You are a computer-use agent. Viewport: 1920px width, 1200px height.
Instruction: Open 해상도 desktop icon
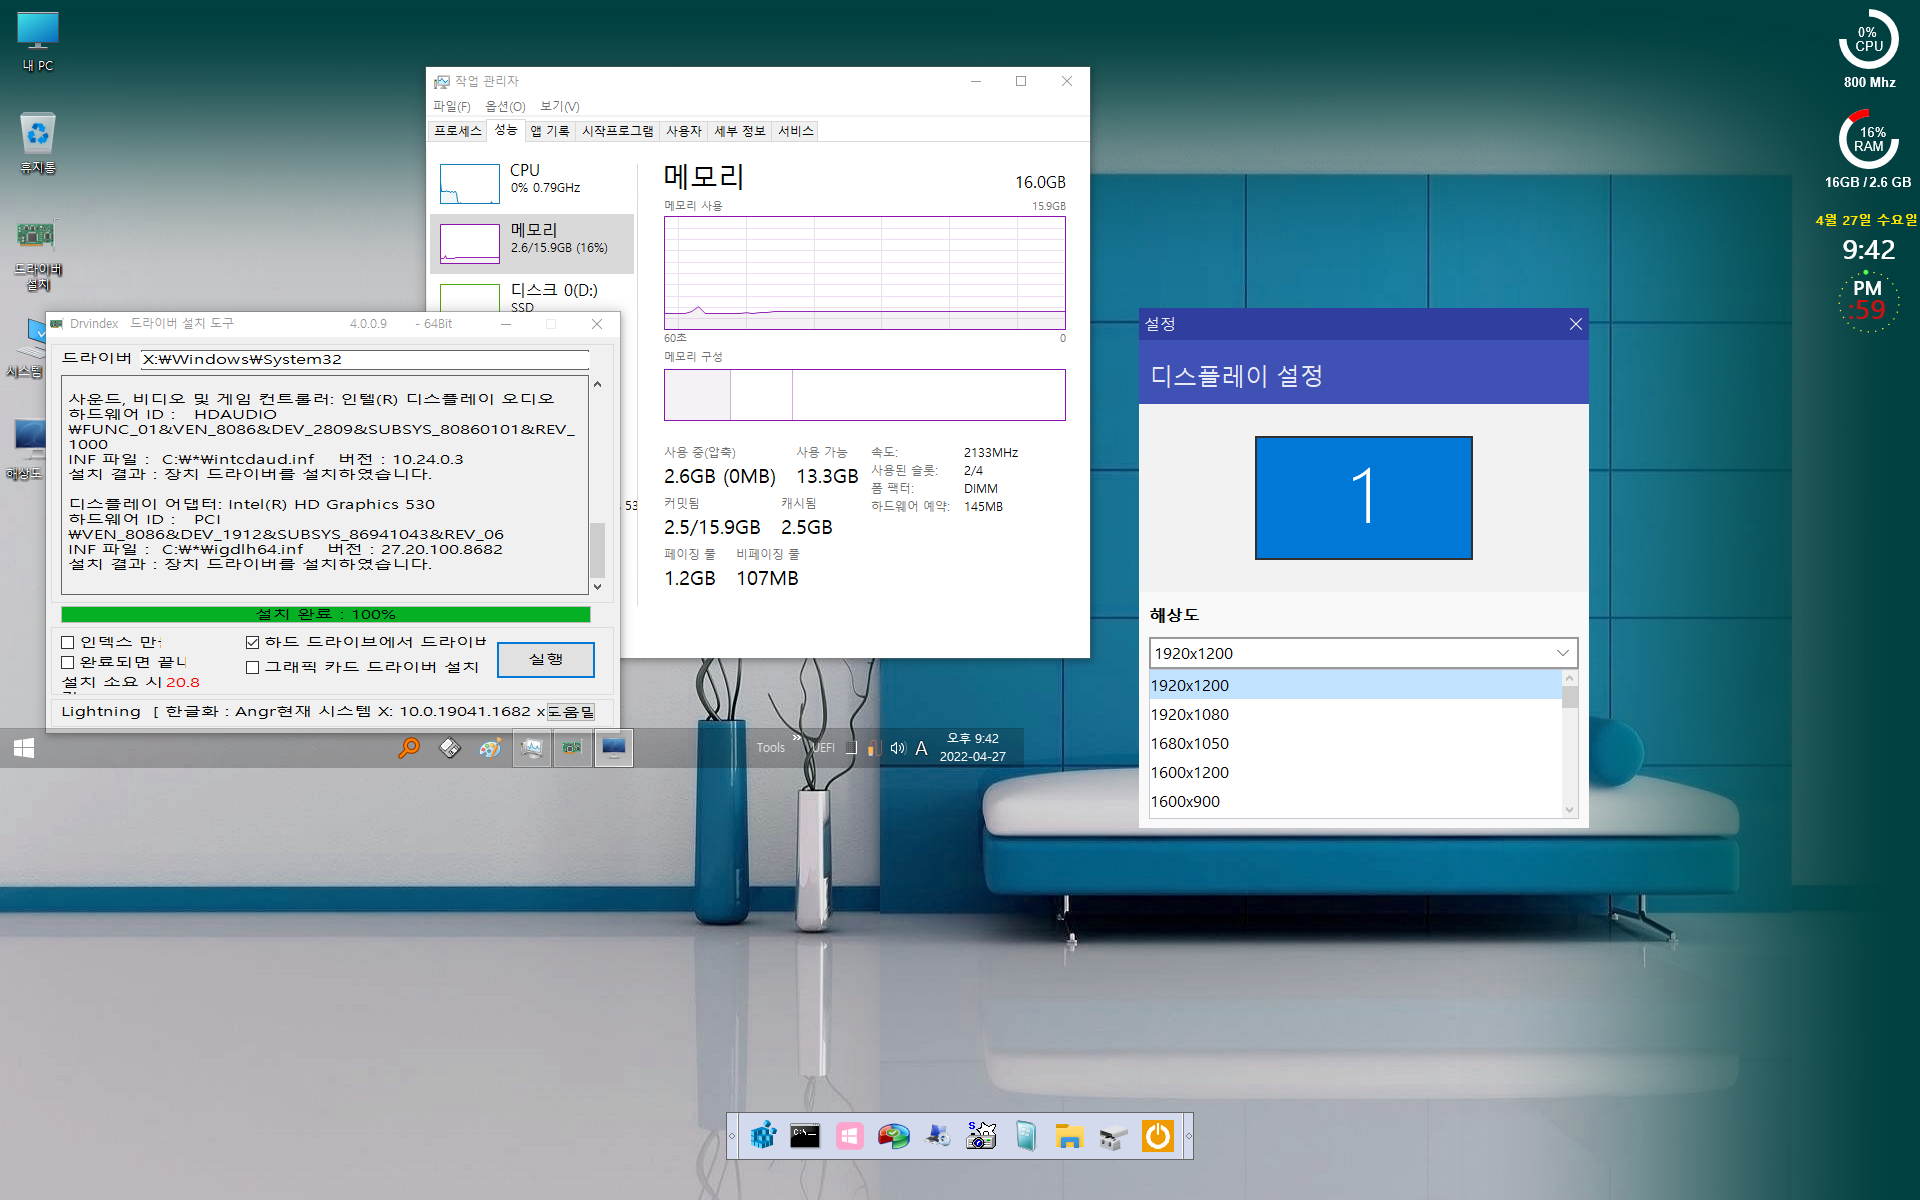[x=27, y=448]
